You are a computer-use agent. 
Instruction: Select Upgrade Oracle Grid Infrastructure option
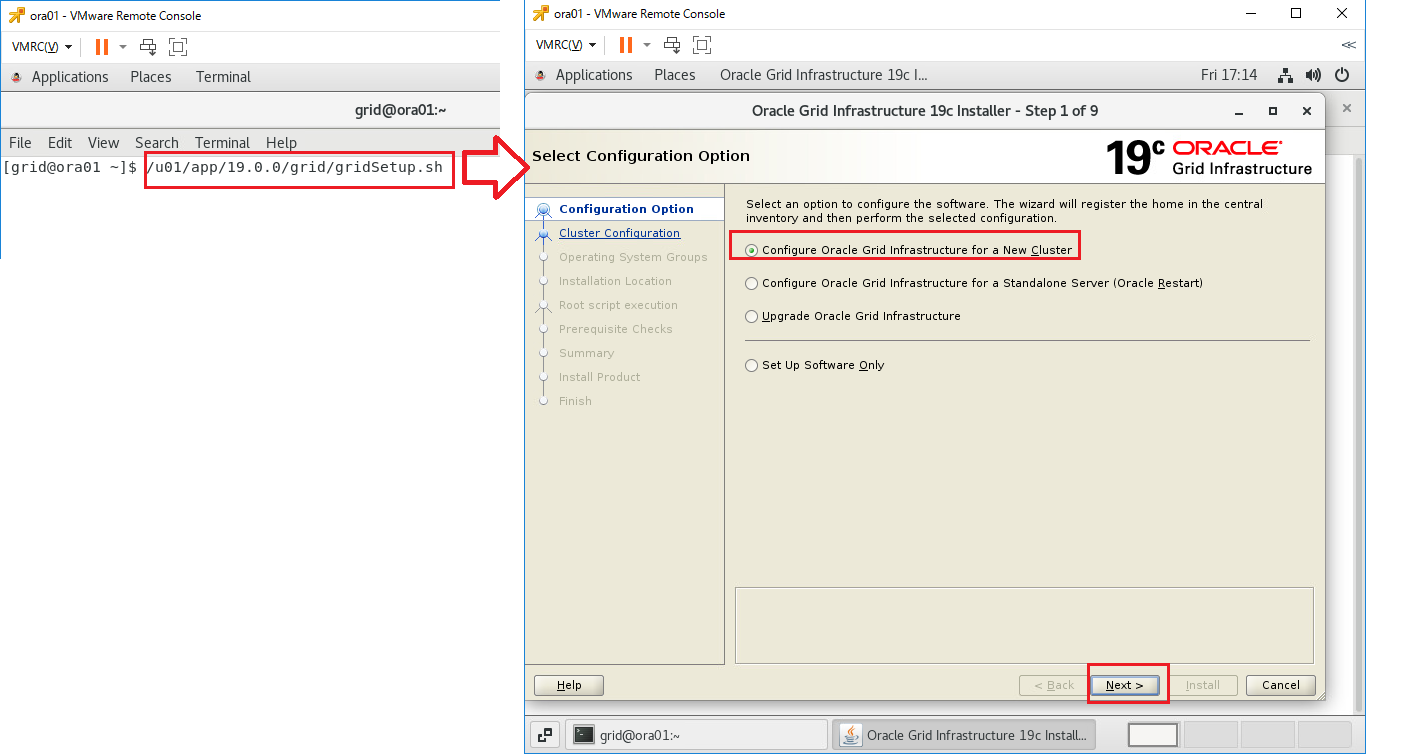[x=853, y=316]
